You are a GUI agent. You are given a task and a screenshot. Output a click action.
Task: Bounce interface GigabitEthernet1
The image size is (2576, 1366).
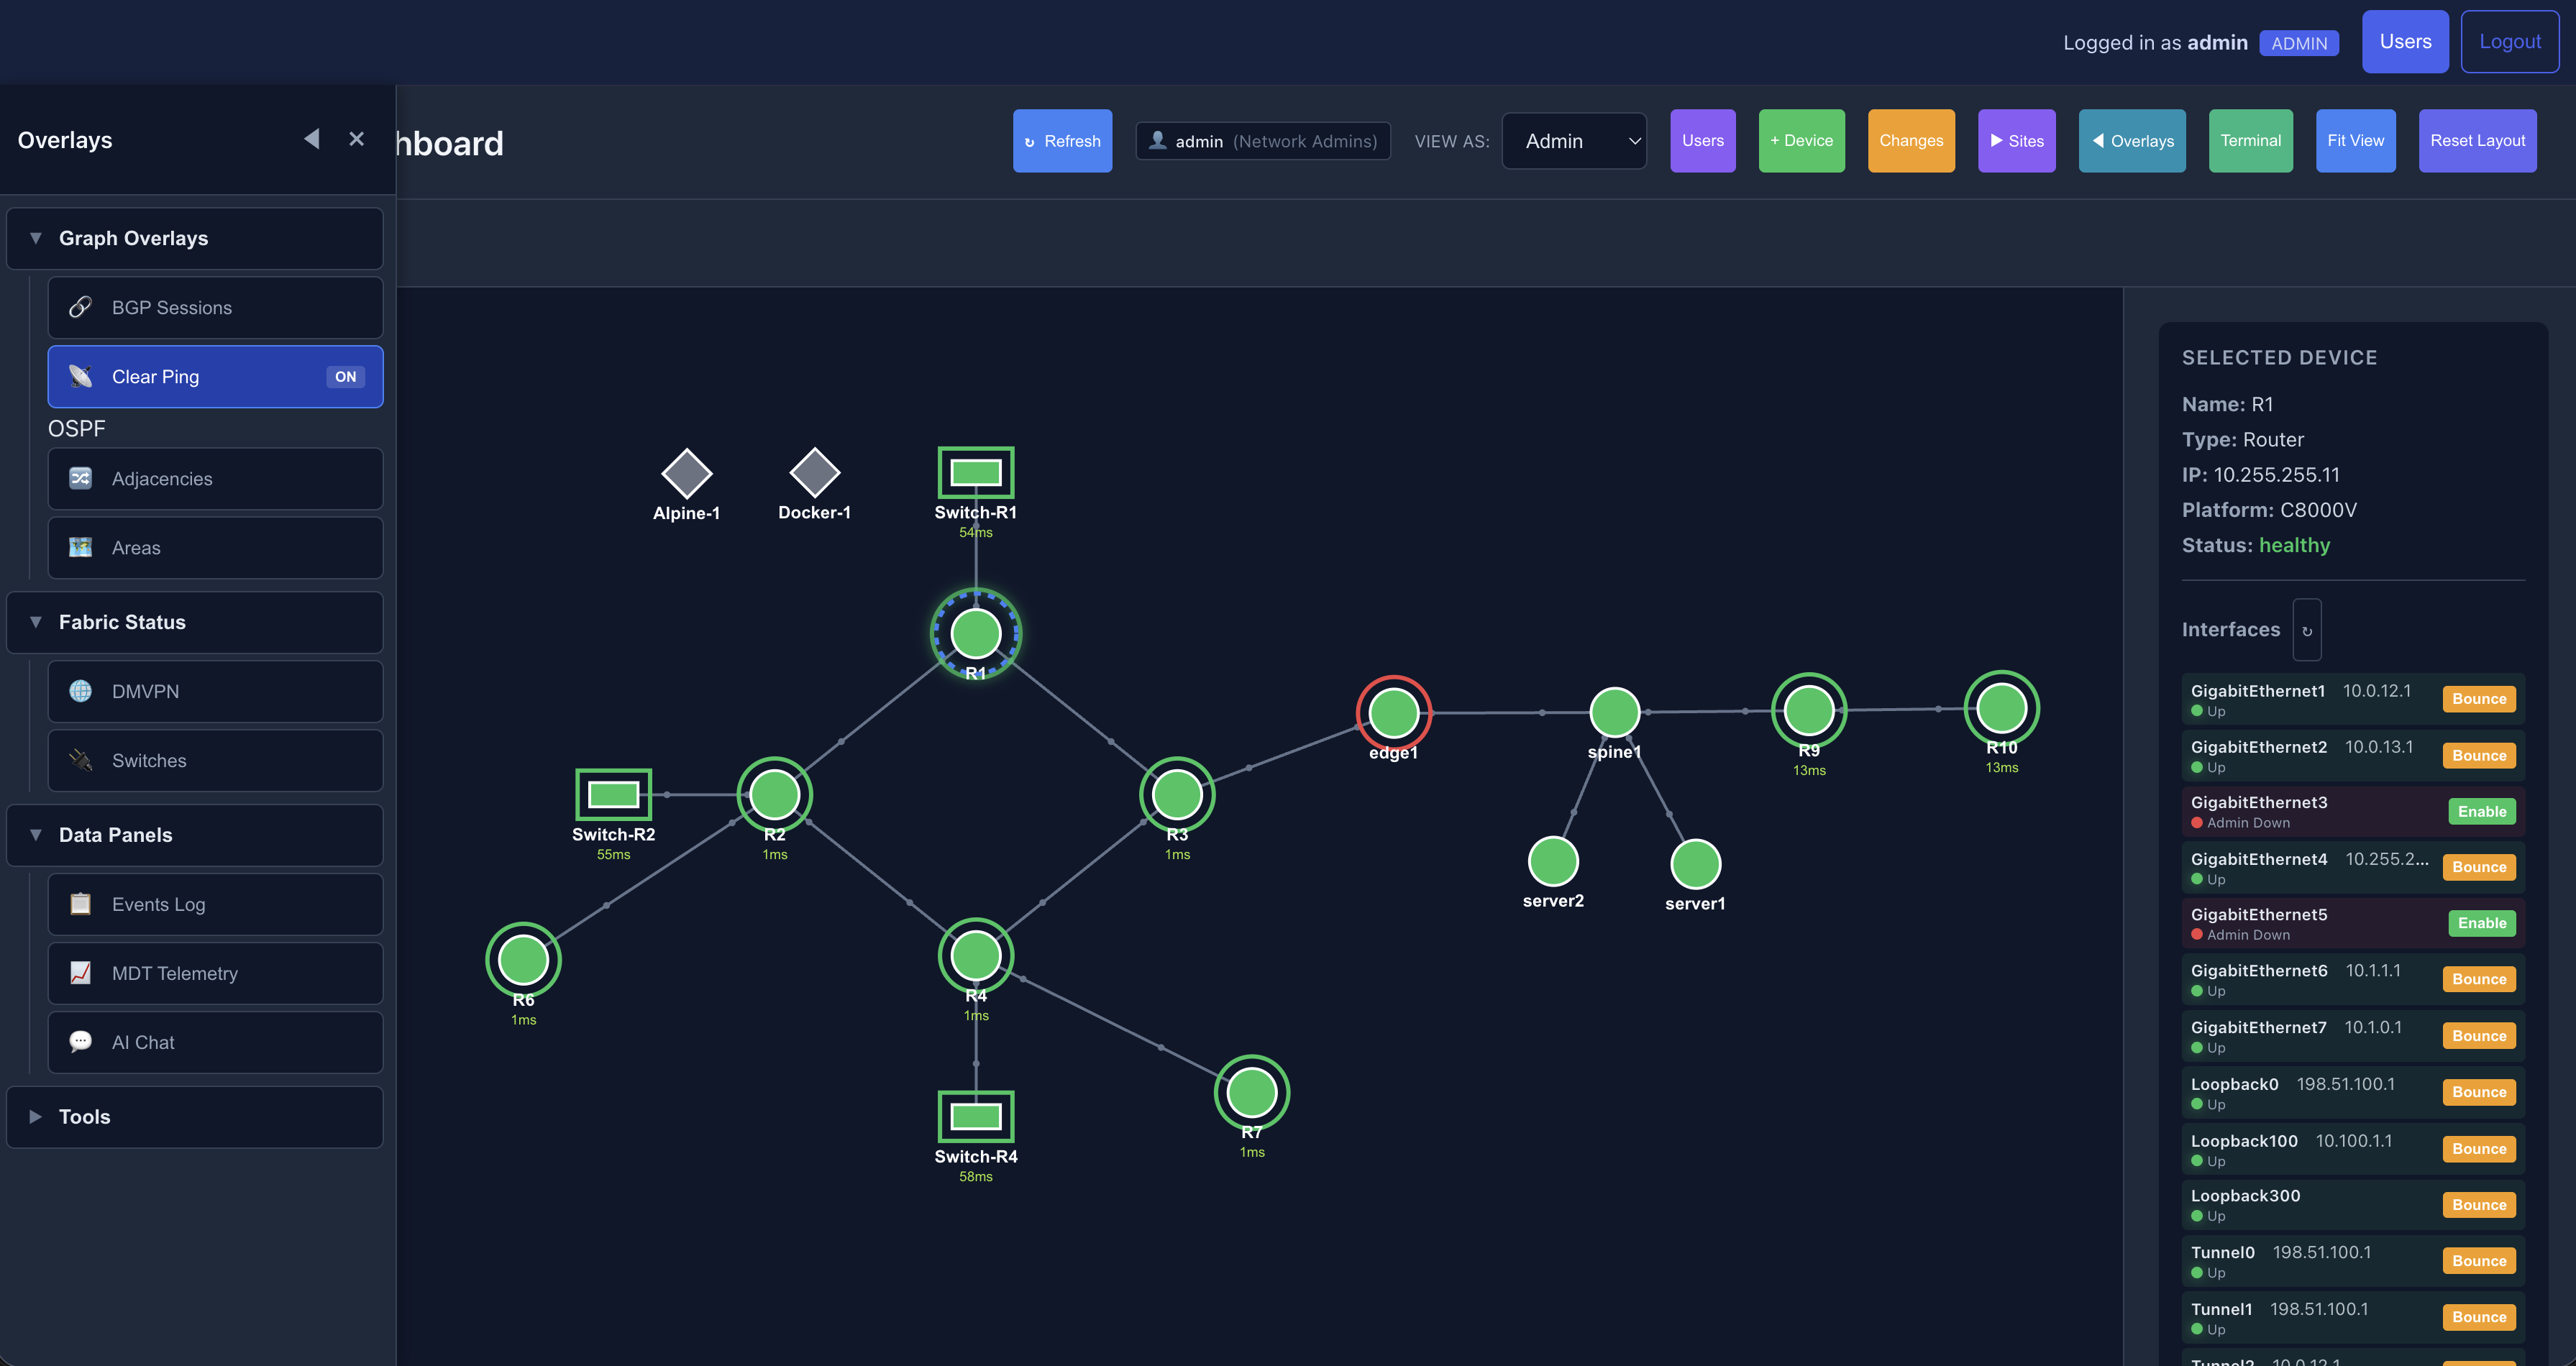(x=2479, y=699)
